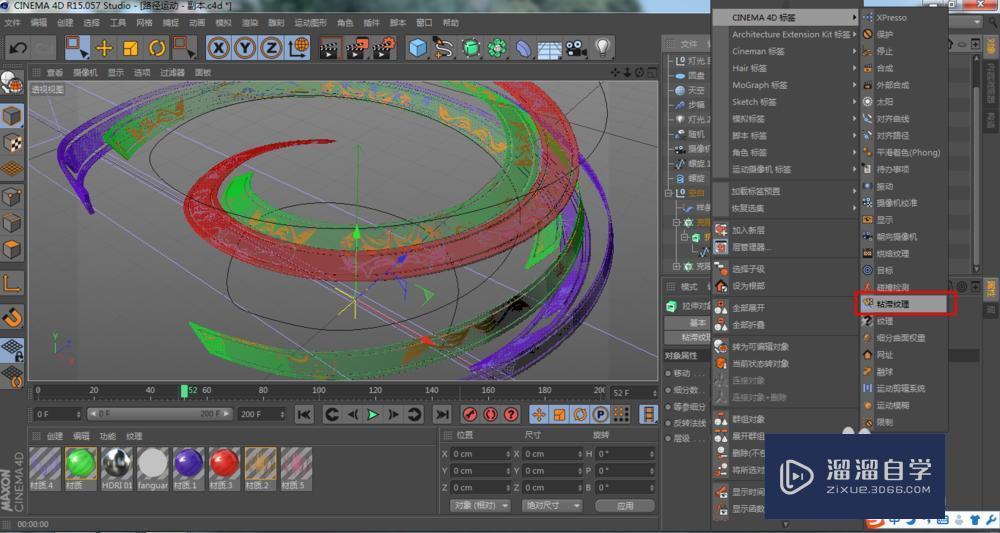Viewport: 1000px width, 533px height.
Task: Click the Cube primitive icon
Action: [x=417, y=47]
